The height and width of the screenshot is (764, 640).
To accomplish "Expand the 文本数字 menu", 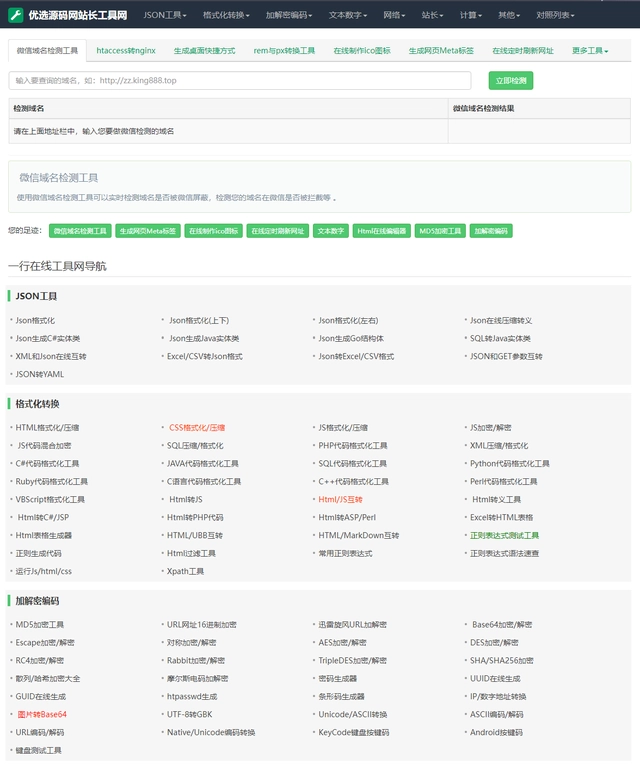I will click(348, 16).
